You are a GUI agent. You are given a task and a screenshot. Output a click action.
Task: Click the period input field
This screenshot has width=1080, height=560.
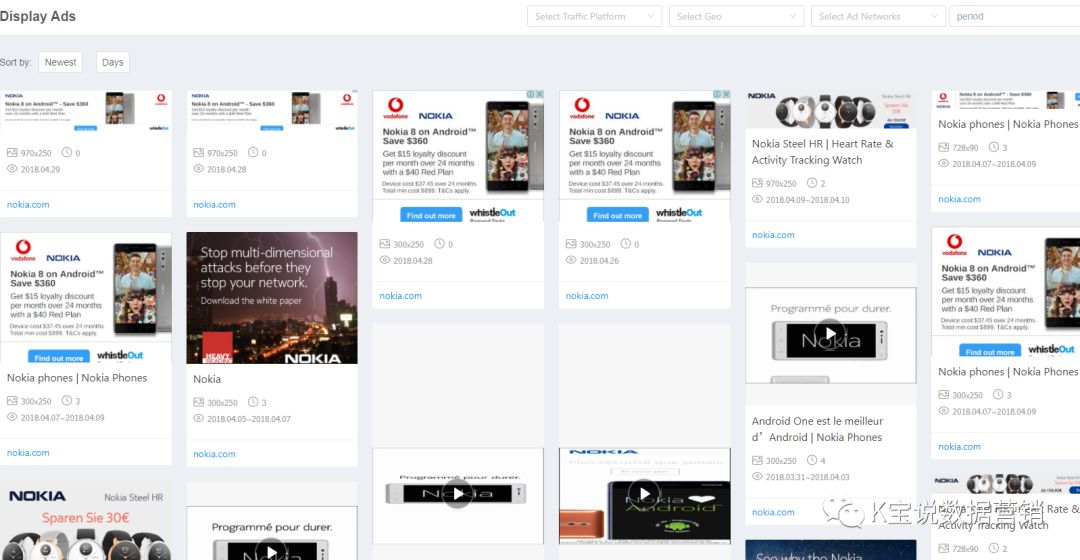click(1015, 16)
